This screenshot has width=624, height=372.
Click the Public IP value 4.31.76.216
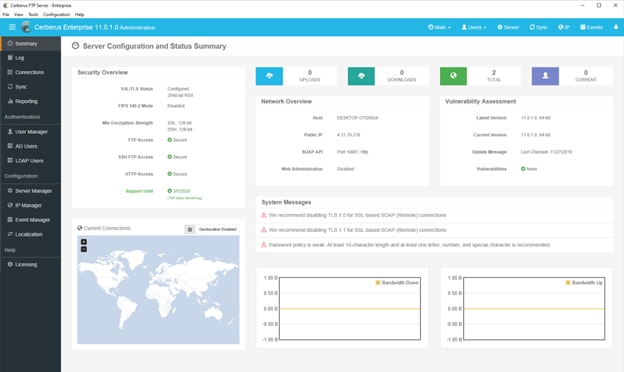(348, 135)
